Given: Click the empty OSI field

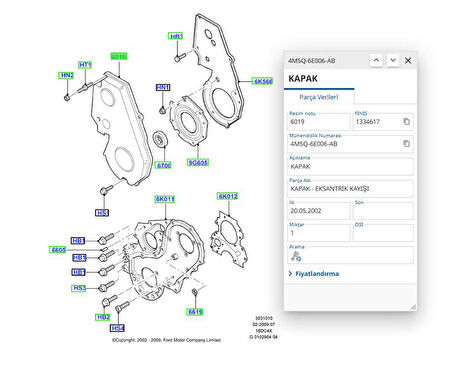Looking at the screenshot, I should click(383, 233).
